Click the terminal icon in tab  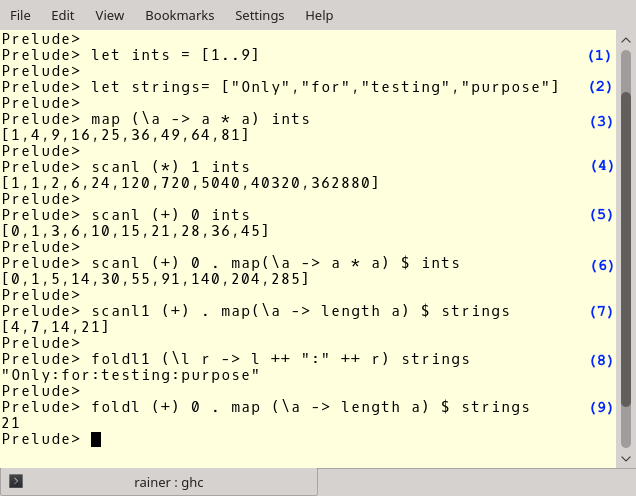coord(16,481)
